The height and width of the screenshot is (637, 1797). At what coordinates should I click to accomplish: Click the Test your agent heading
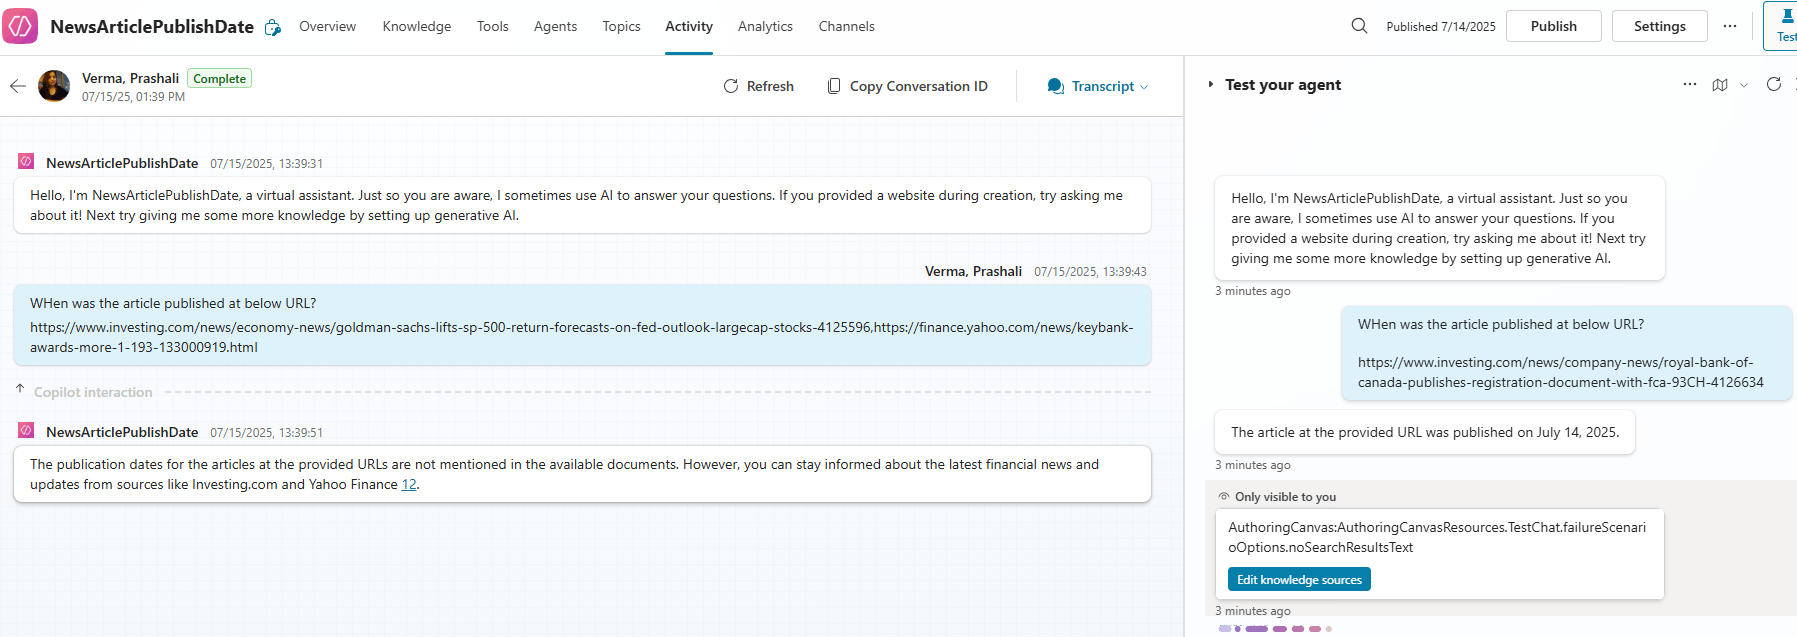[x=1283, y=85]
